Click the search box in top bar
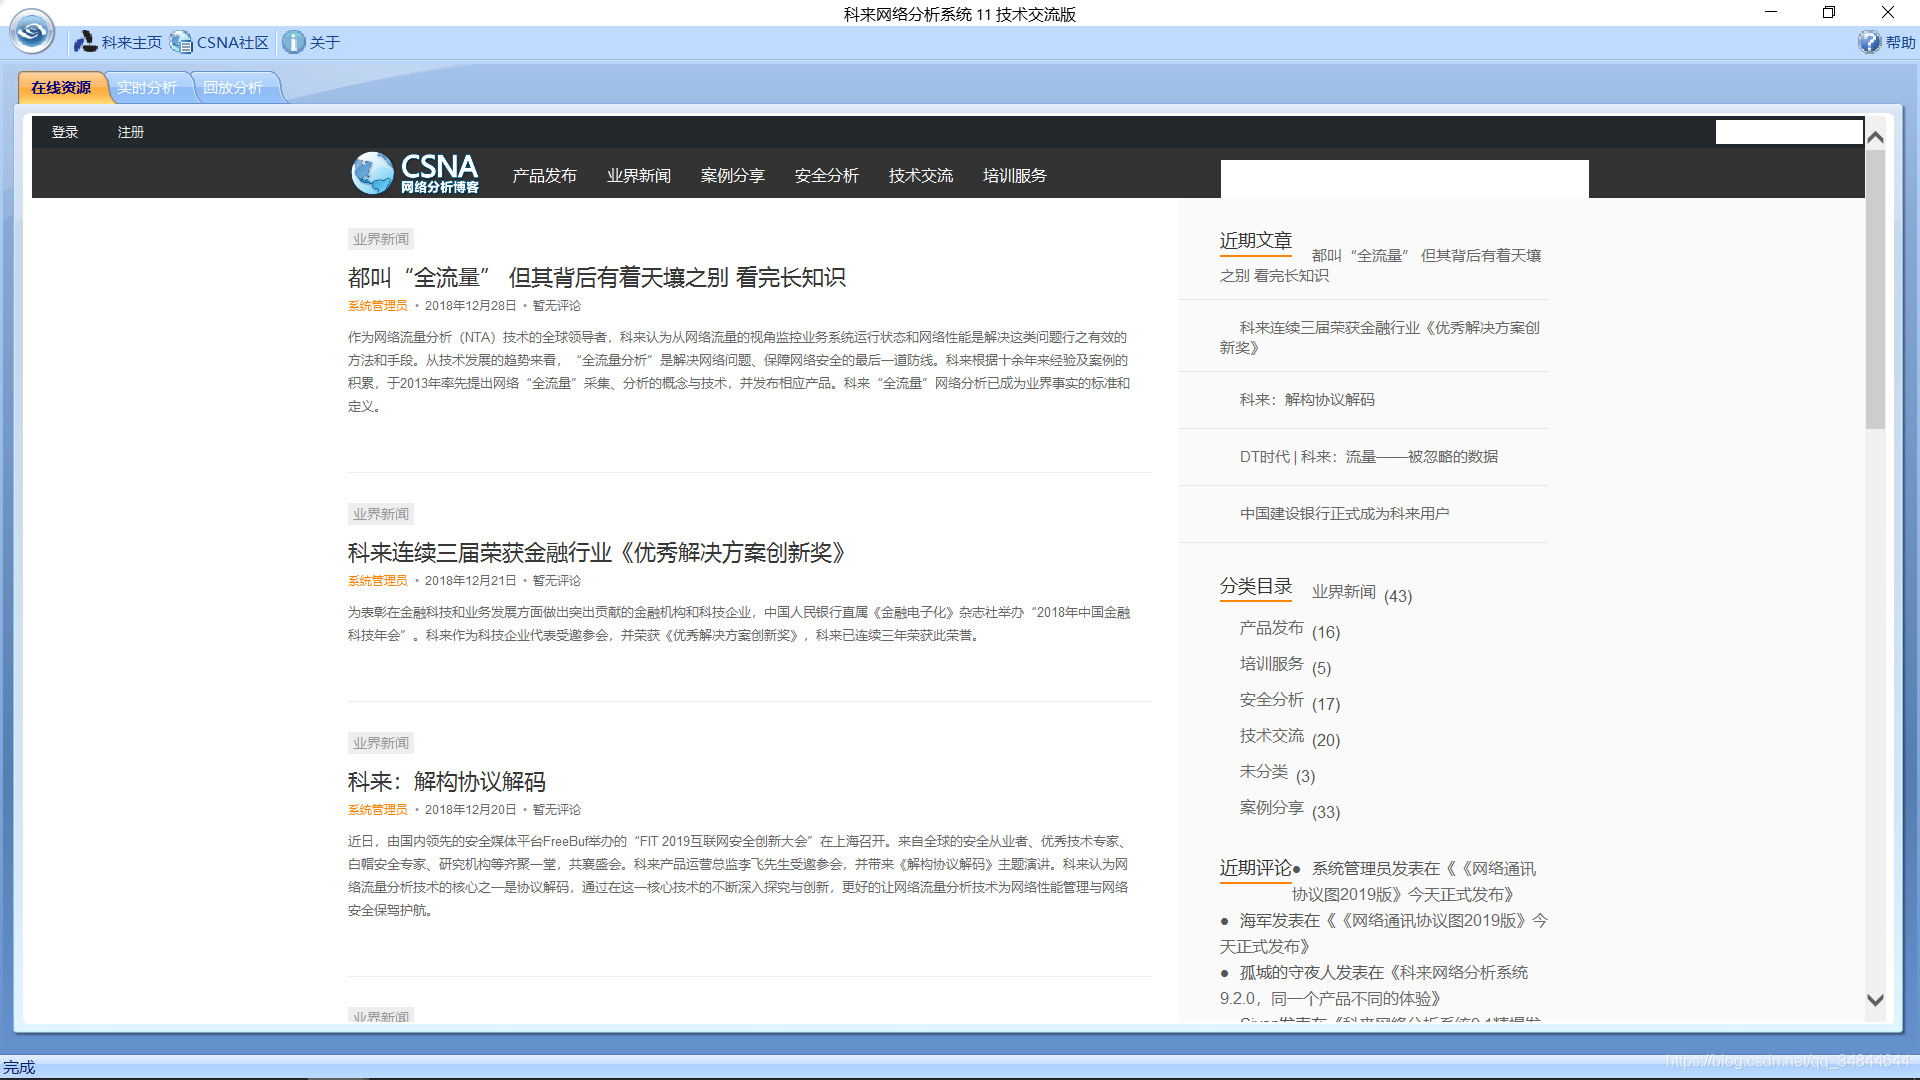This screenshot has height=1080, width=1920. pos(1789,132)
